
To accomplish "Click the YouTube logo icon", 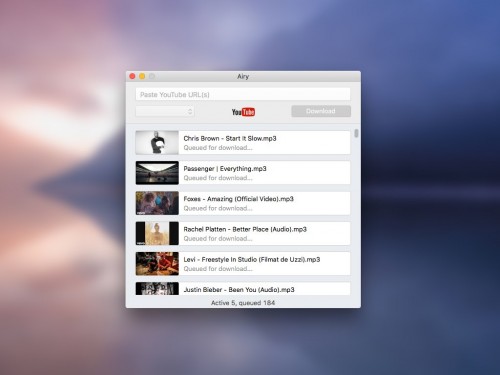I will (x=243, y=112).
